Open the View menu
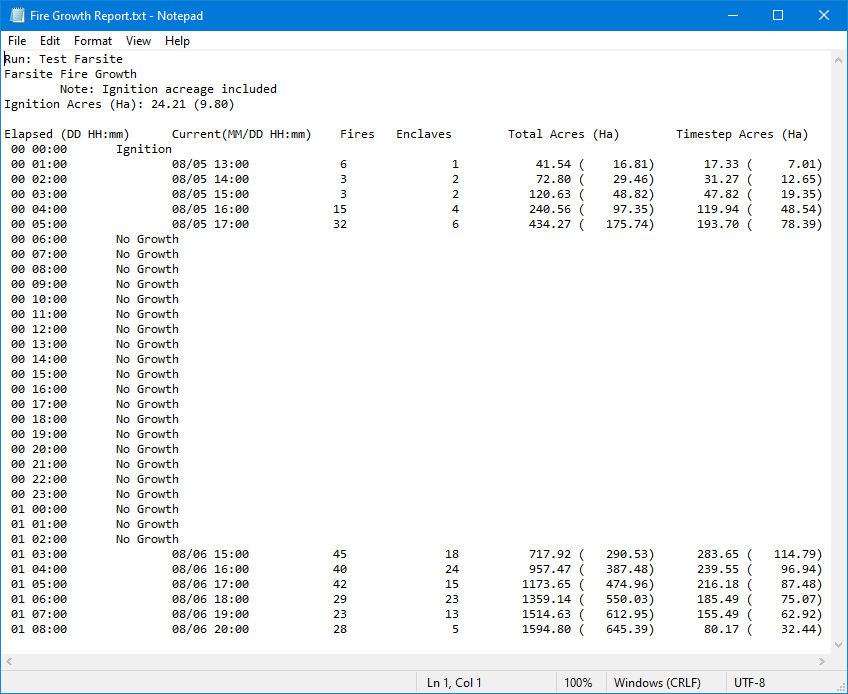848x694 pixels. (x=138, y=41)
